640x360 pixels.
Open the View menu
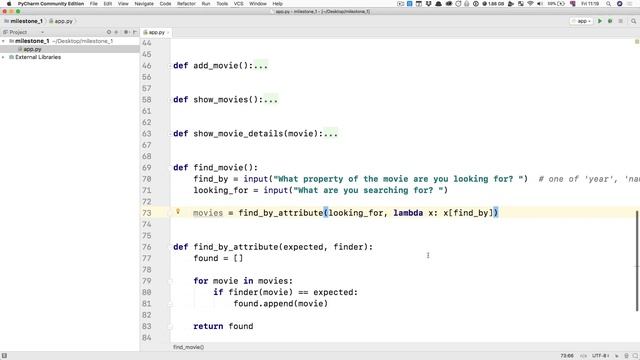tap(123, 4)
